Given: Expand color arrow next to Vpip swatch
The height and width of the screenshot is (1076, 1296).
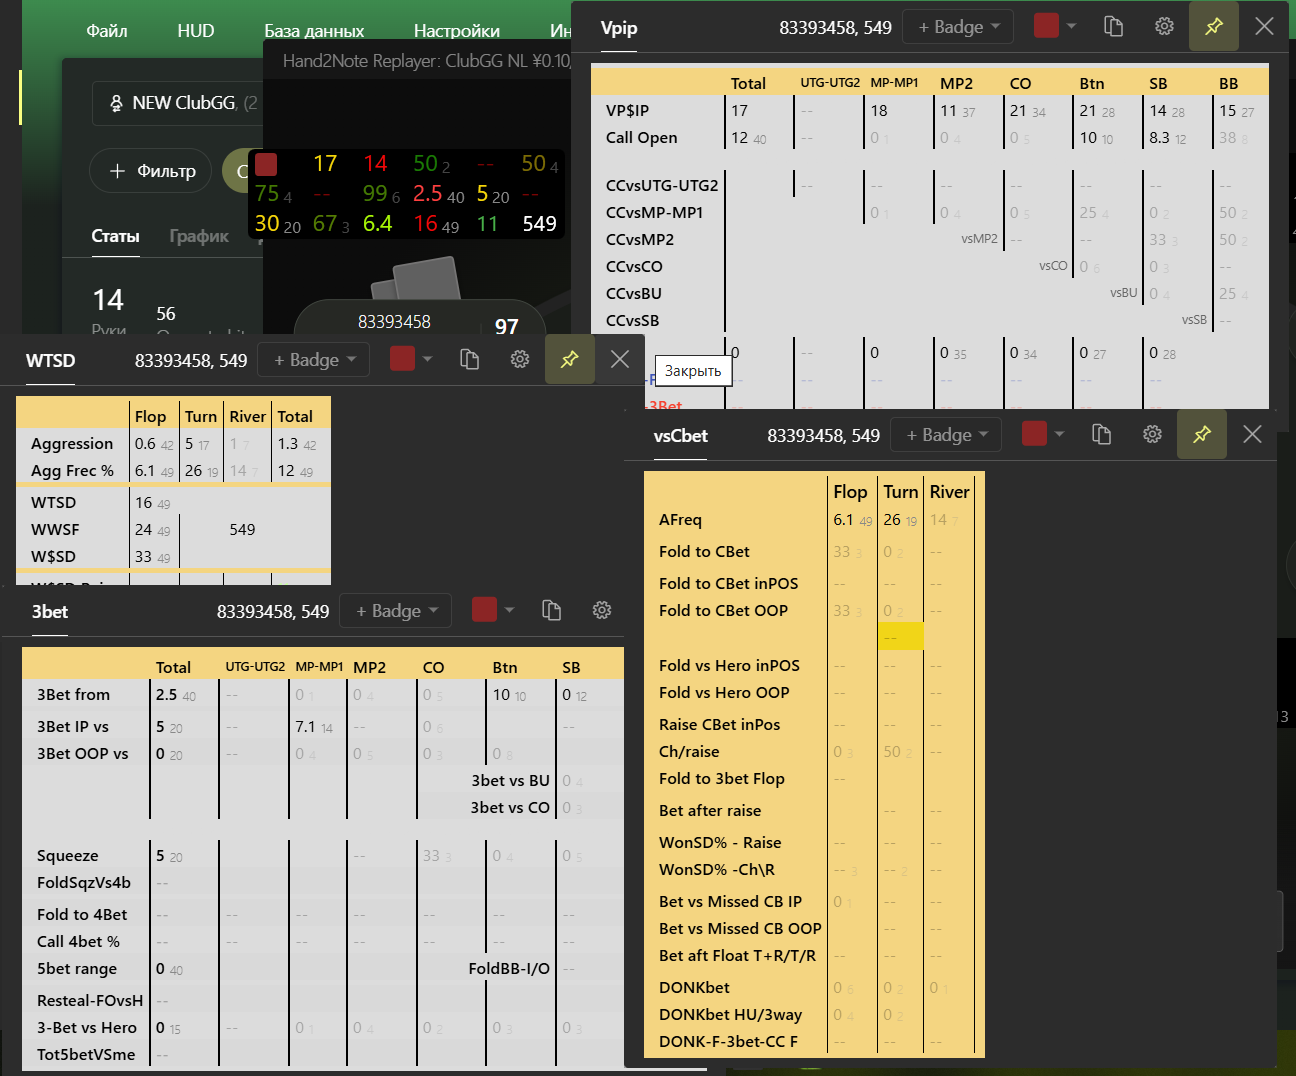Looking at the screenshot, I should (x=1071, y=26).
